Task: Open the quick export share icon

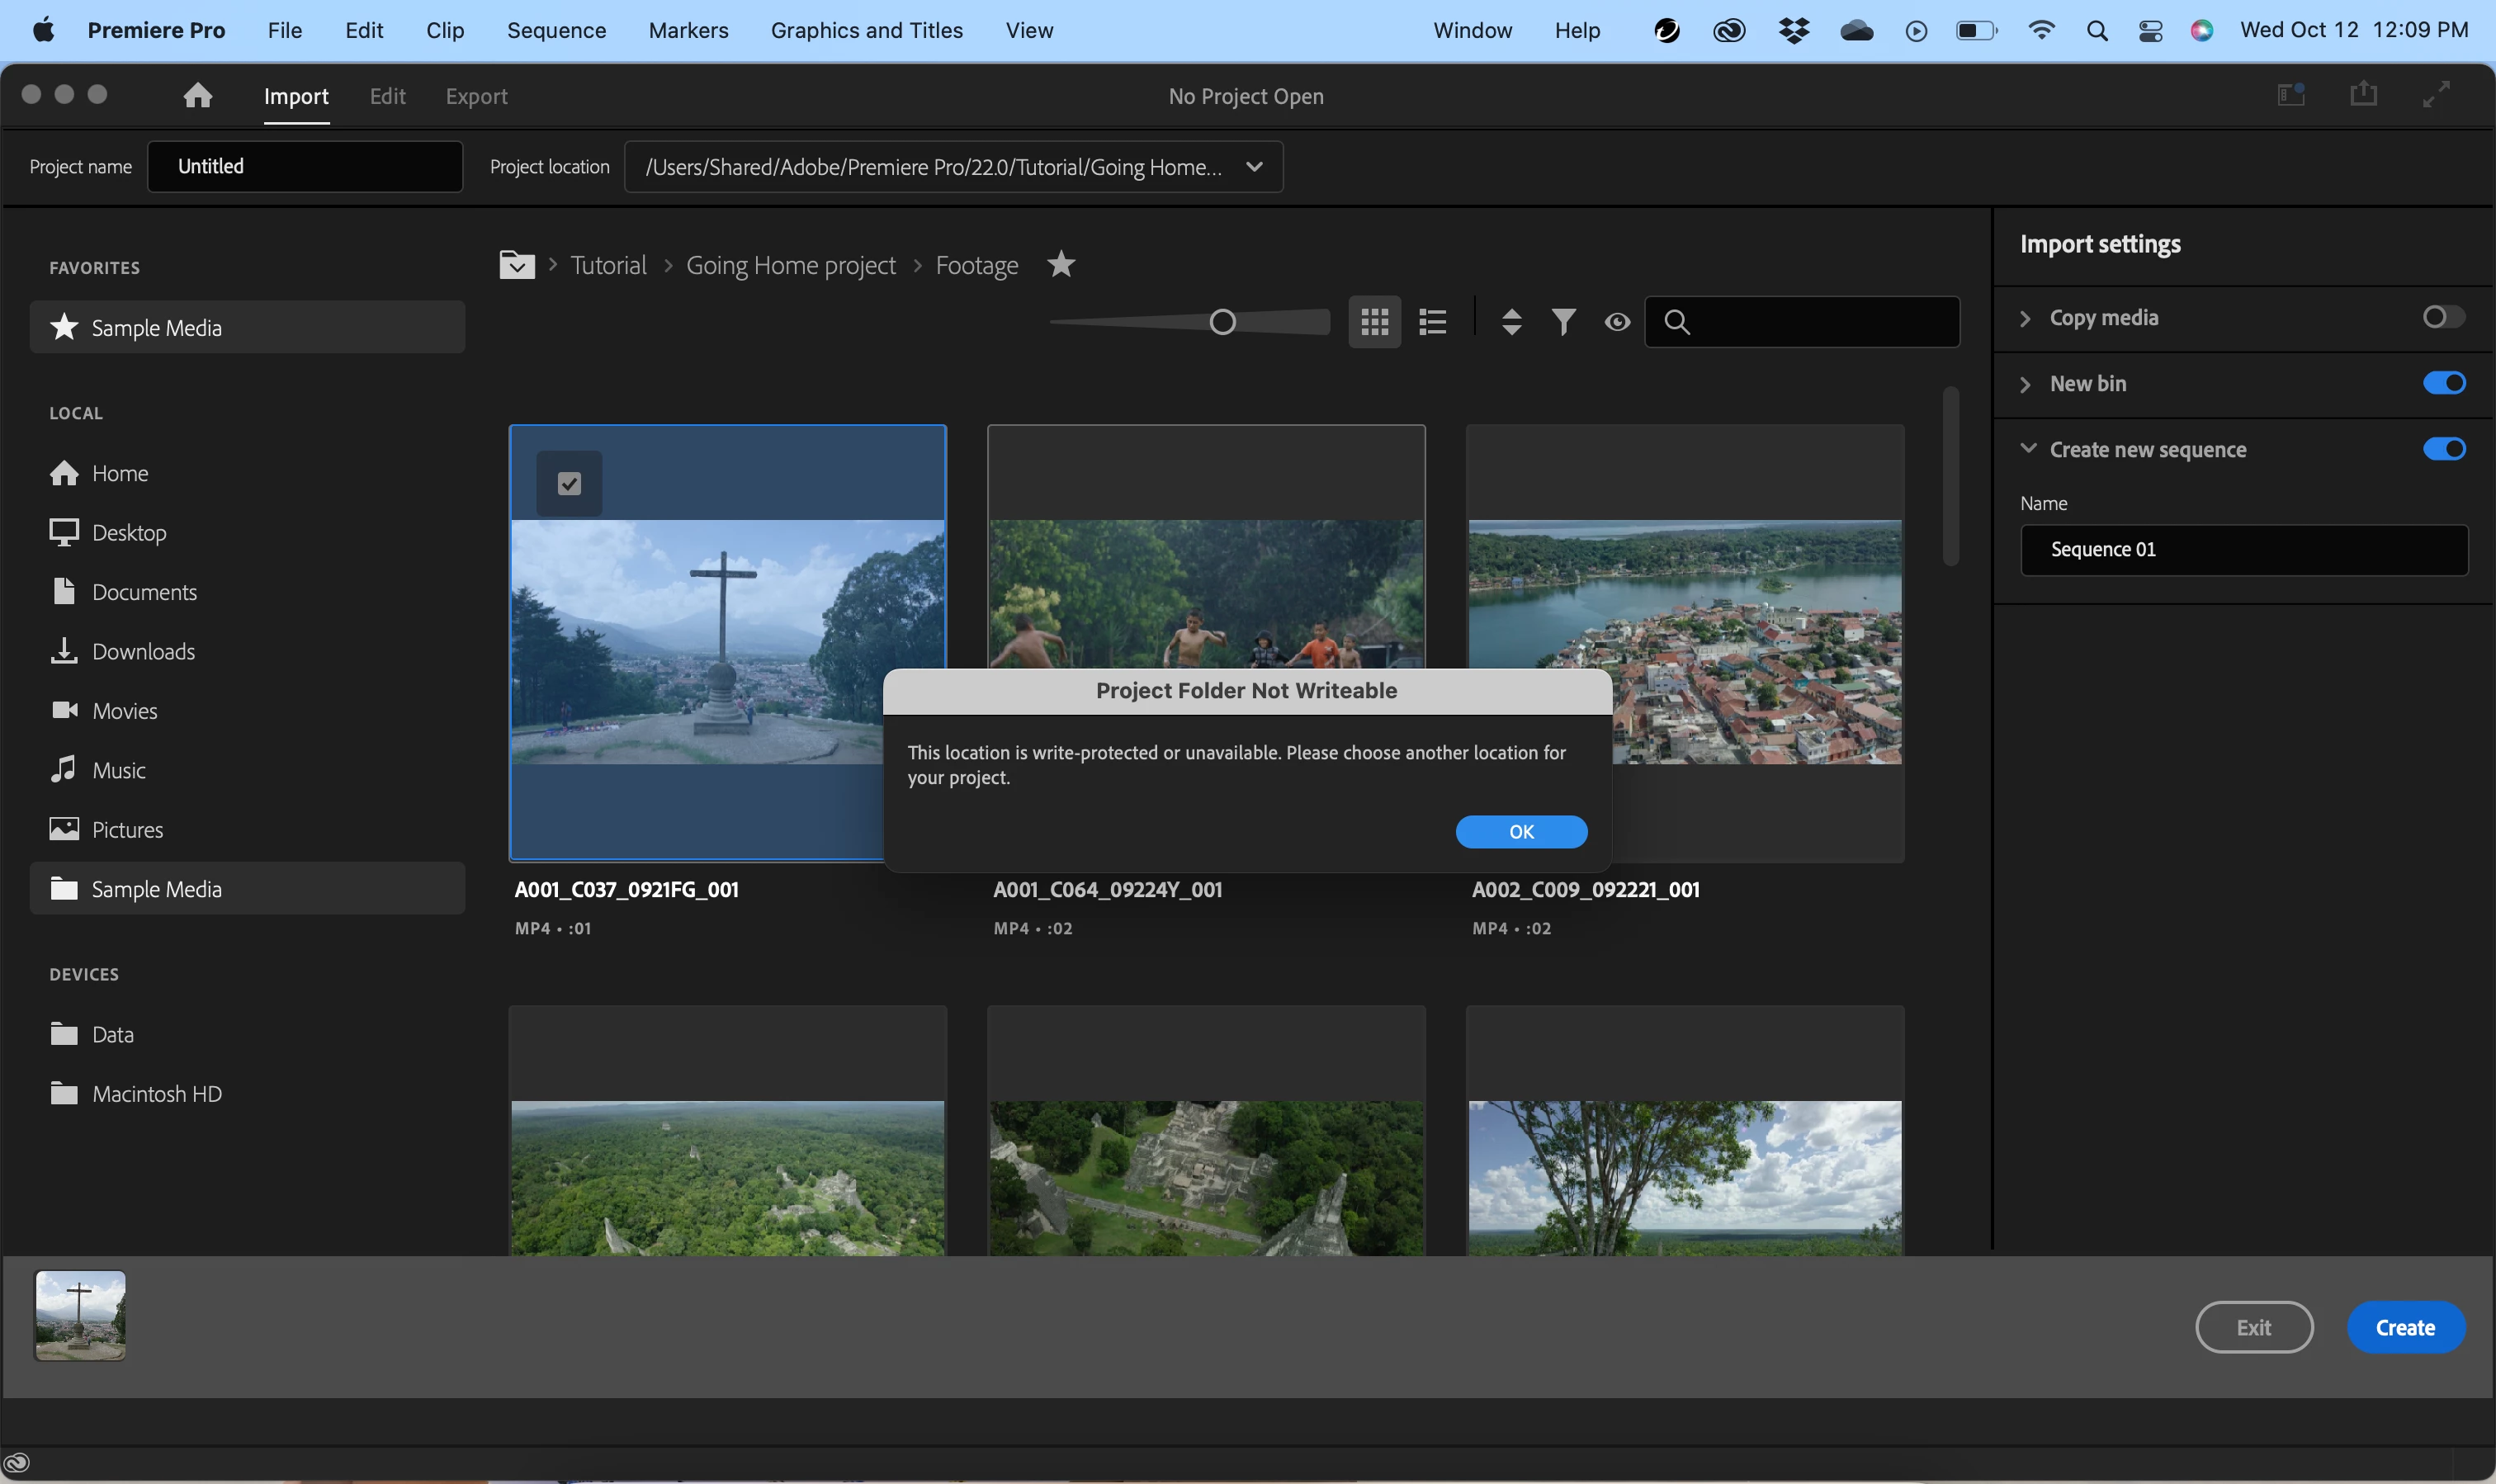Action: (2363, 95)
